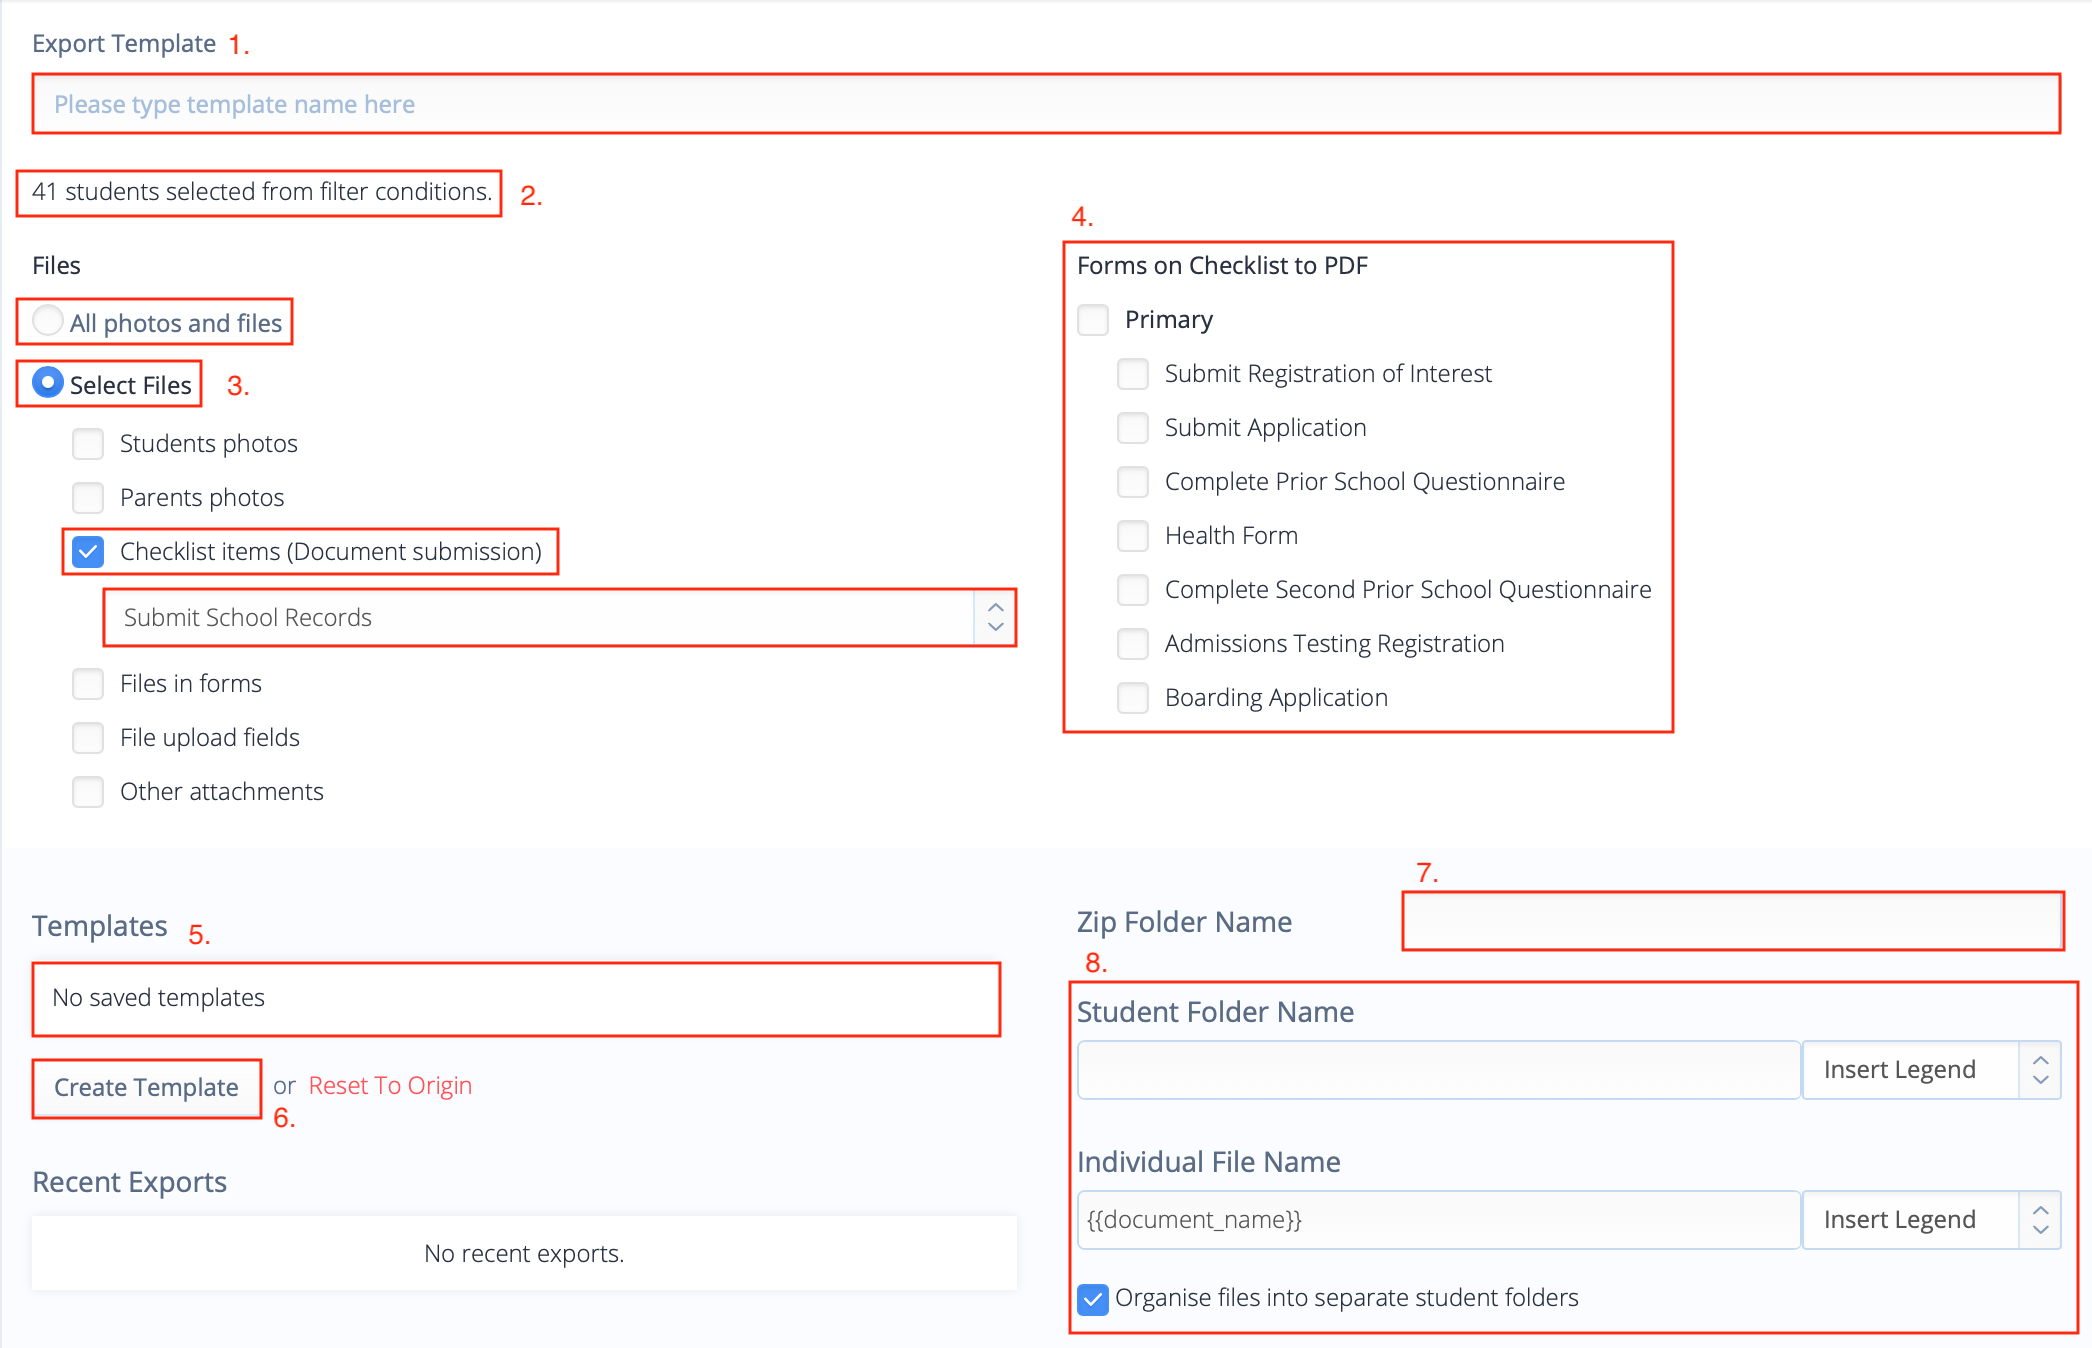
Task: Uncheck "Checklist items (Document submission)"
Action: pos(88,551)
